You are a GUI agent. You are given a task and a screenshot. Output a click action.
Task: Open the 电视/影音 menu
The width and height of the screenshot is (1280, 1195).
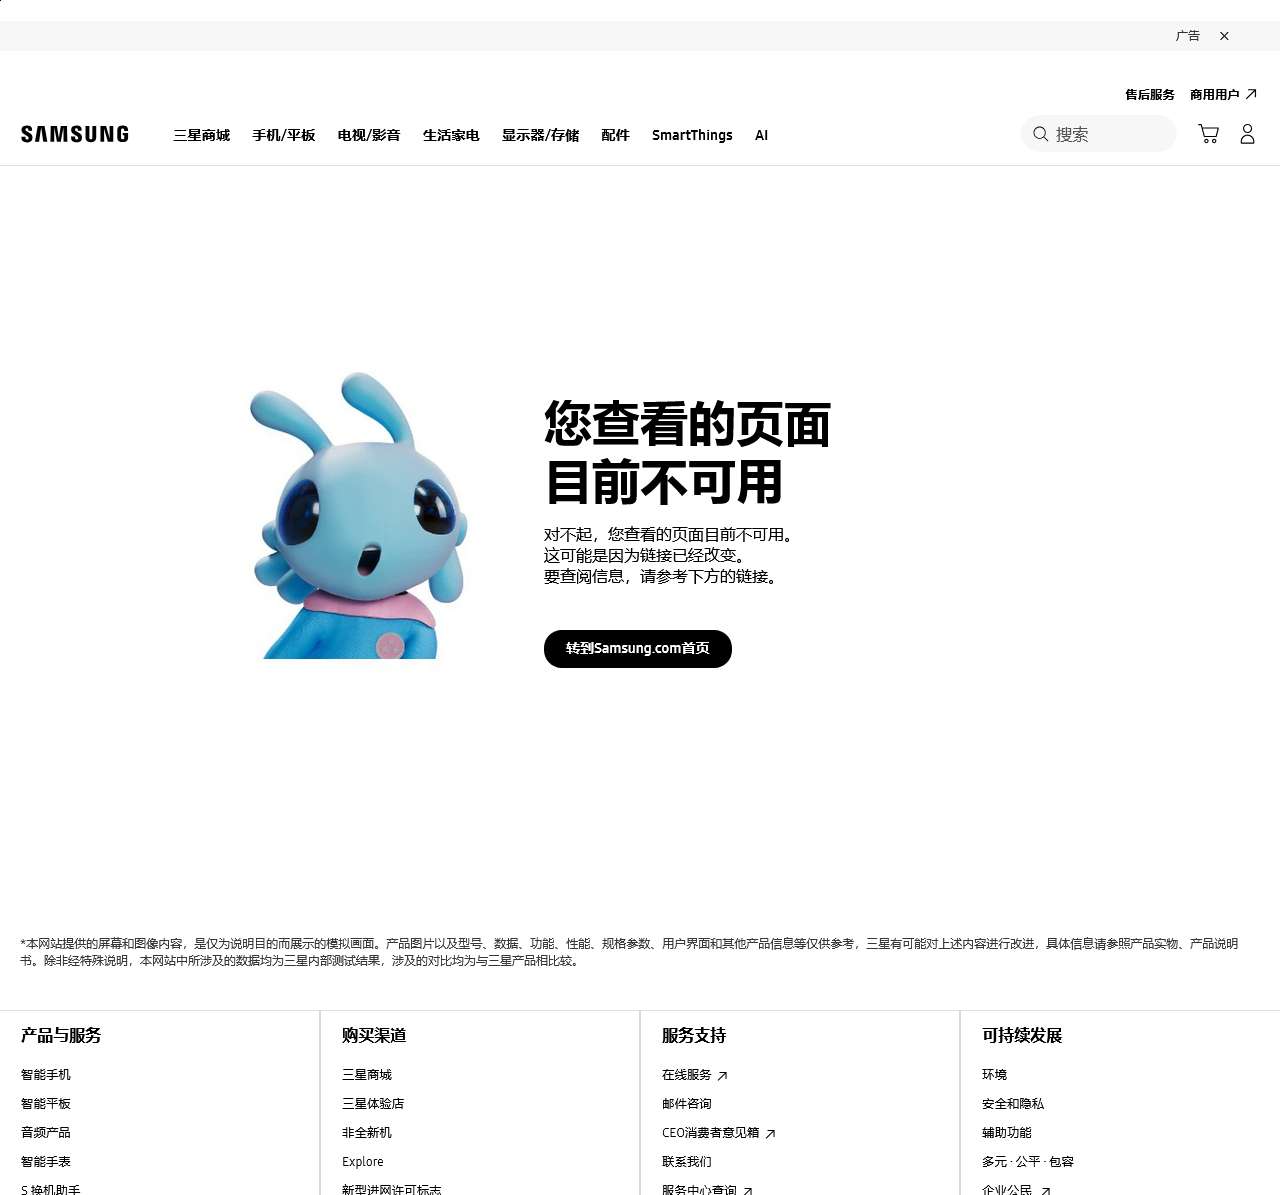(x=369, y=135)
